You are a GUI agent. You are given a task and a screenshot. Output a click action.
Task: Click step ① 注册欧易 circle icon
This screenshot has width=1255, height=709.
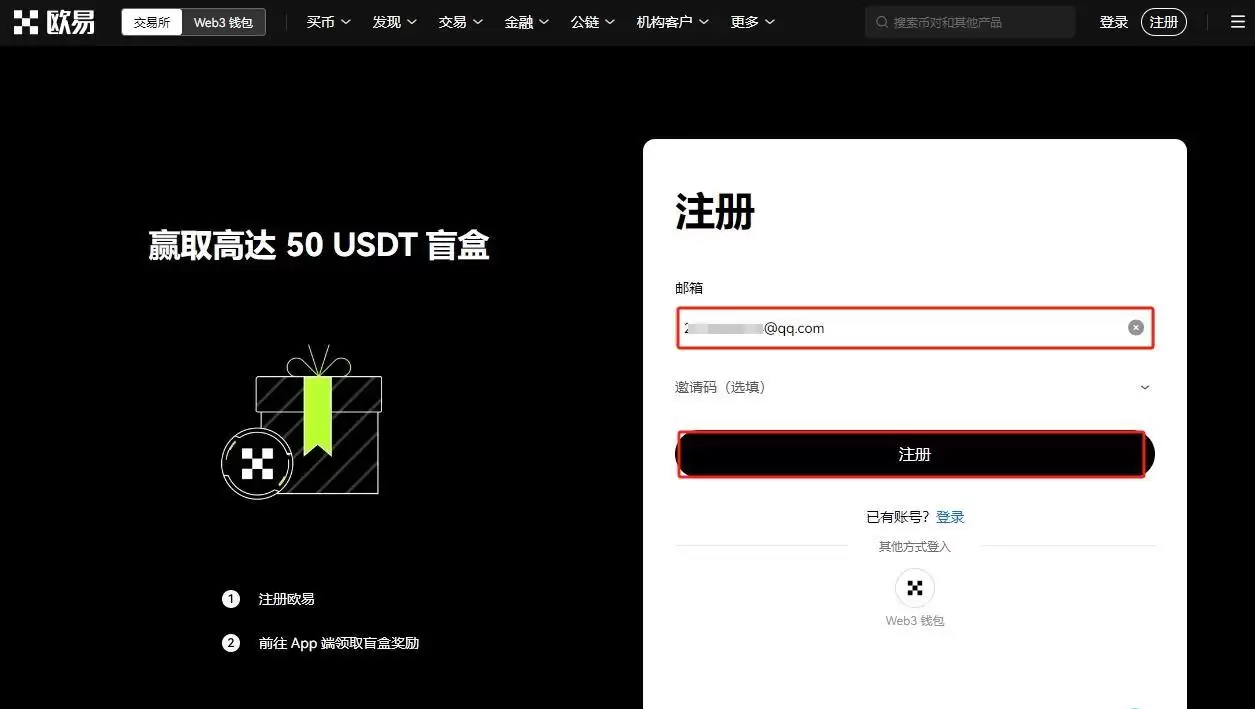click(x=231, y=598)
